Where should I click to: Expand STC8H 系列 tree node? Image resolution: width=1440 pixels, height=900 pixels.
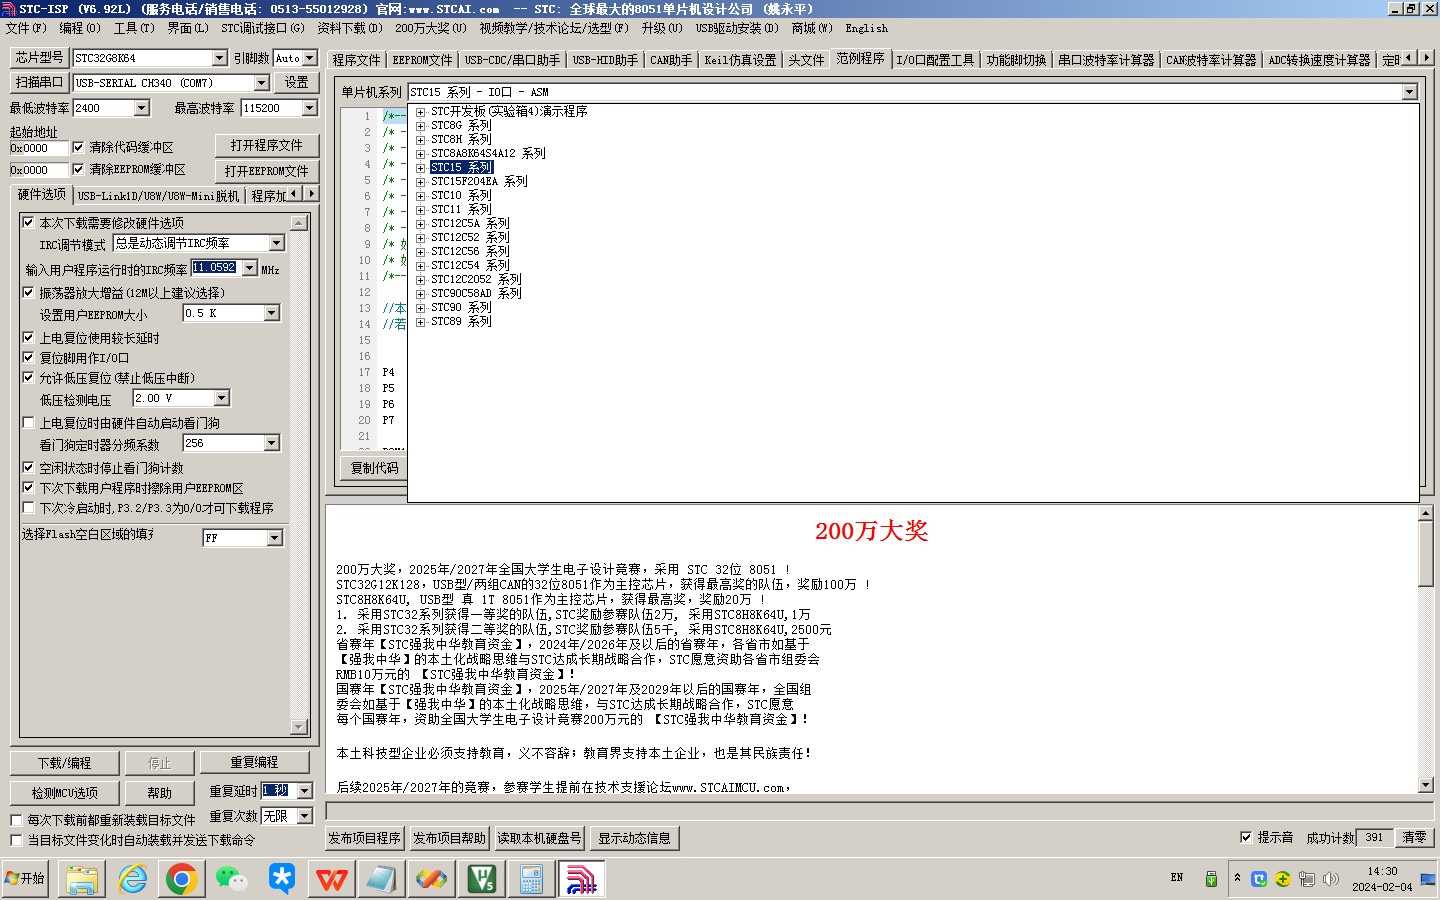[421, 140]
